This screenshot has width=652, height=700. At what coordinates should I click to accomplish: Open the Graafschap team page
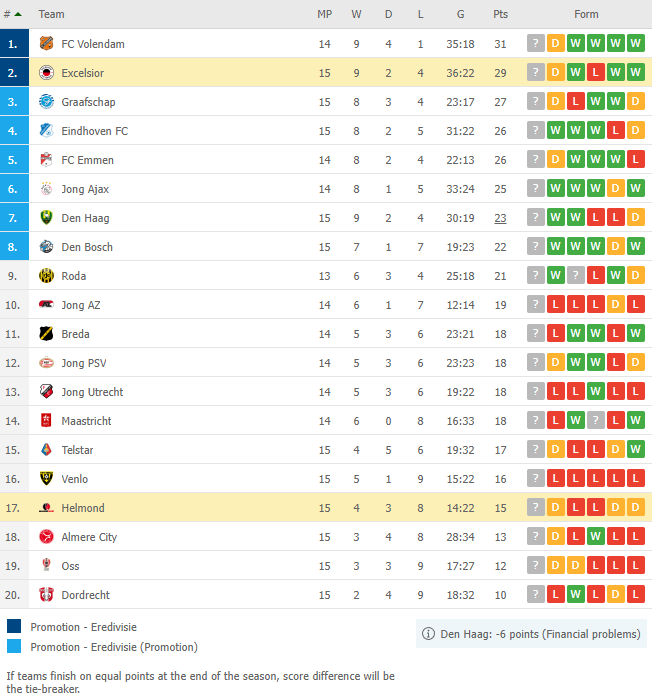88,102
